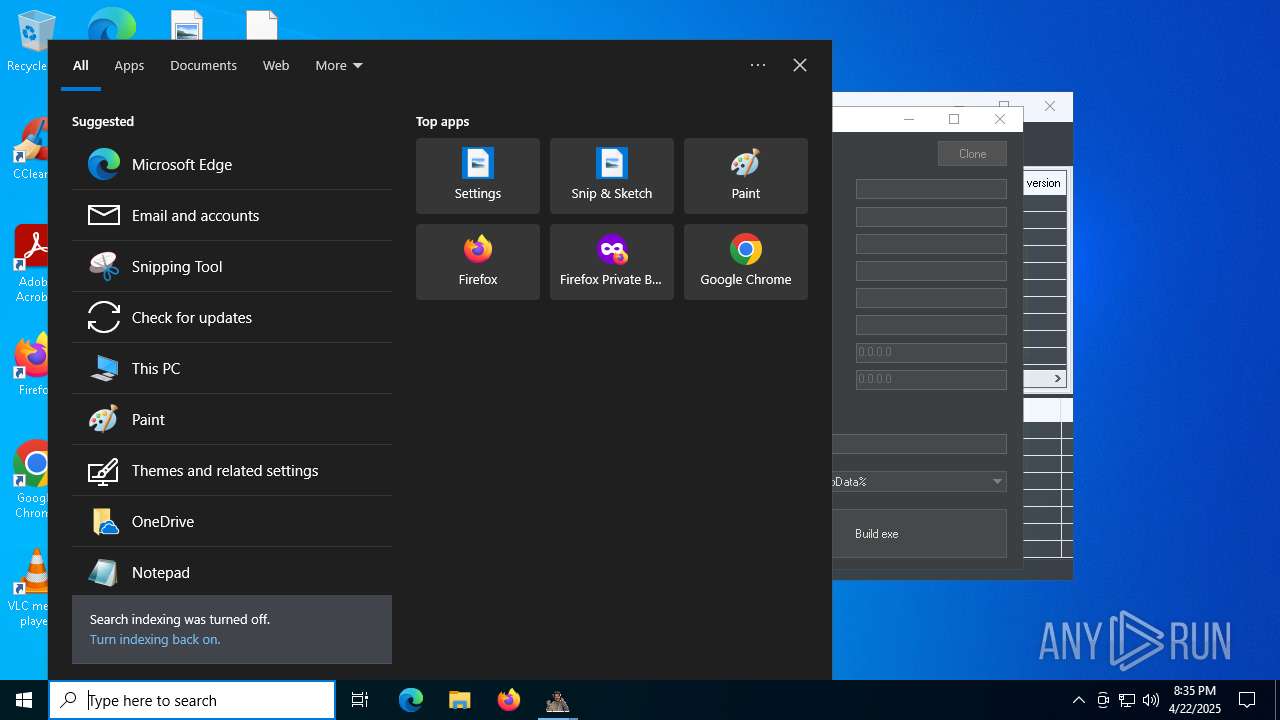The height and width of the screenshot is (720, 1280).
Task: Open Firefox from taskbar
Action: (x=508, y=700)
